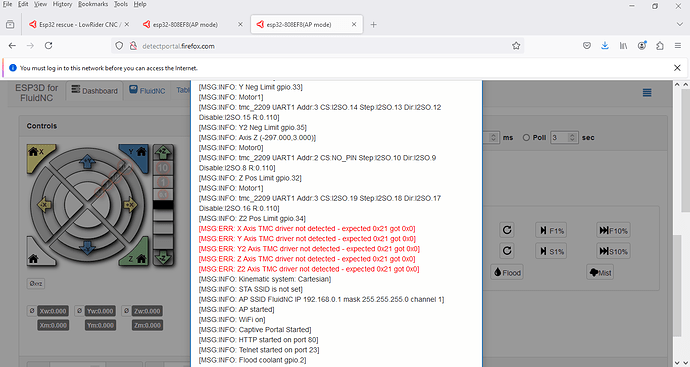Click the F10% feed override button
Viewport: 690px width, 367px height.
click(x=613, y=230)
